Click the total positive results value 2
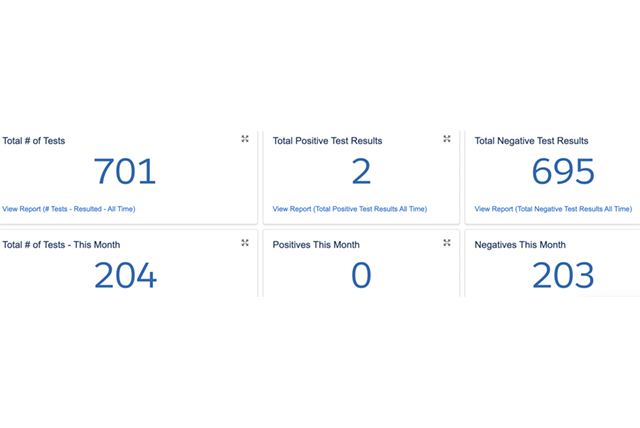Screen dimensions: 640x428 point(361,172)
